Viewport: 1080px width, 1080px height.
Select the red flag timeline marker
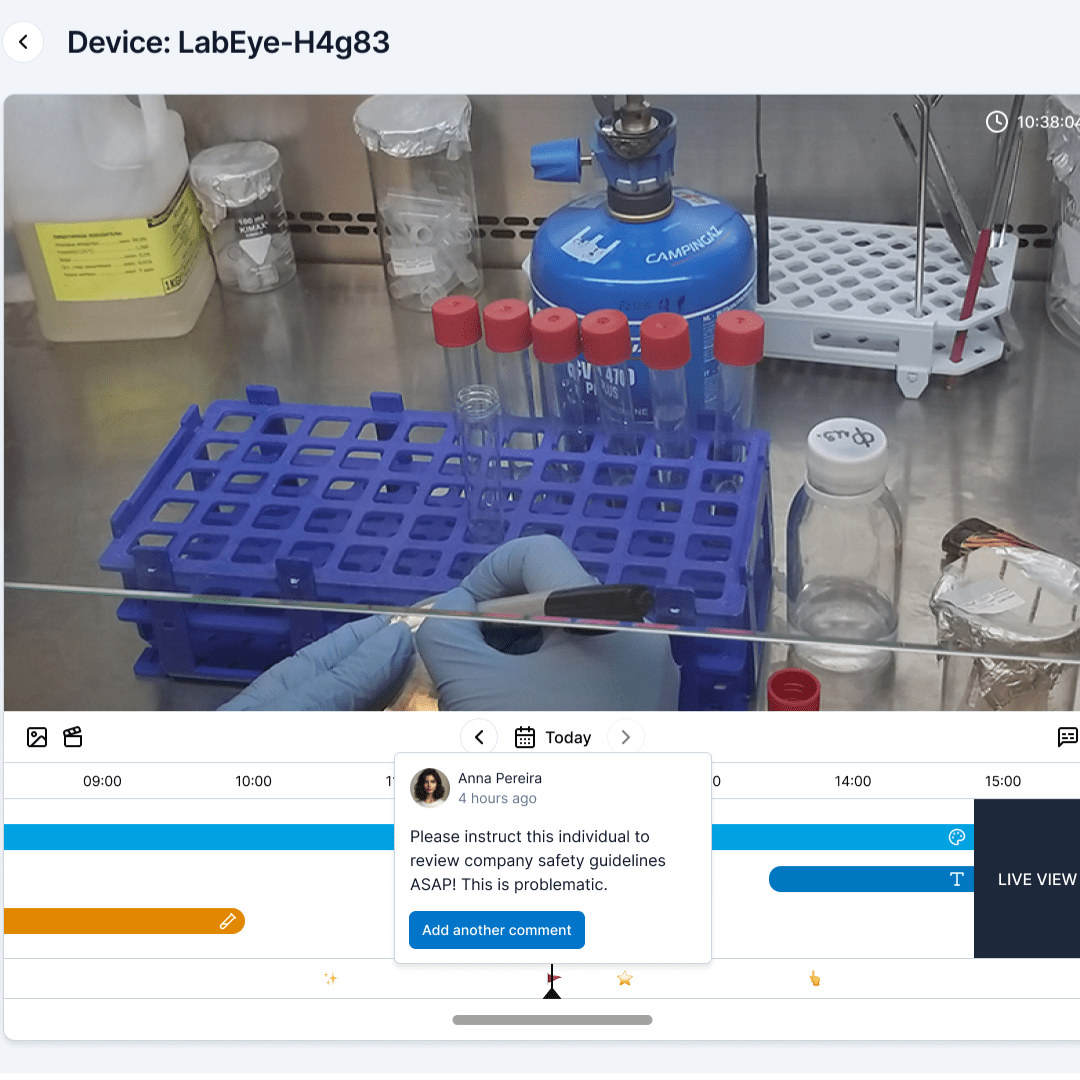point(554,977)
